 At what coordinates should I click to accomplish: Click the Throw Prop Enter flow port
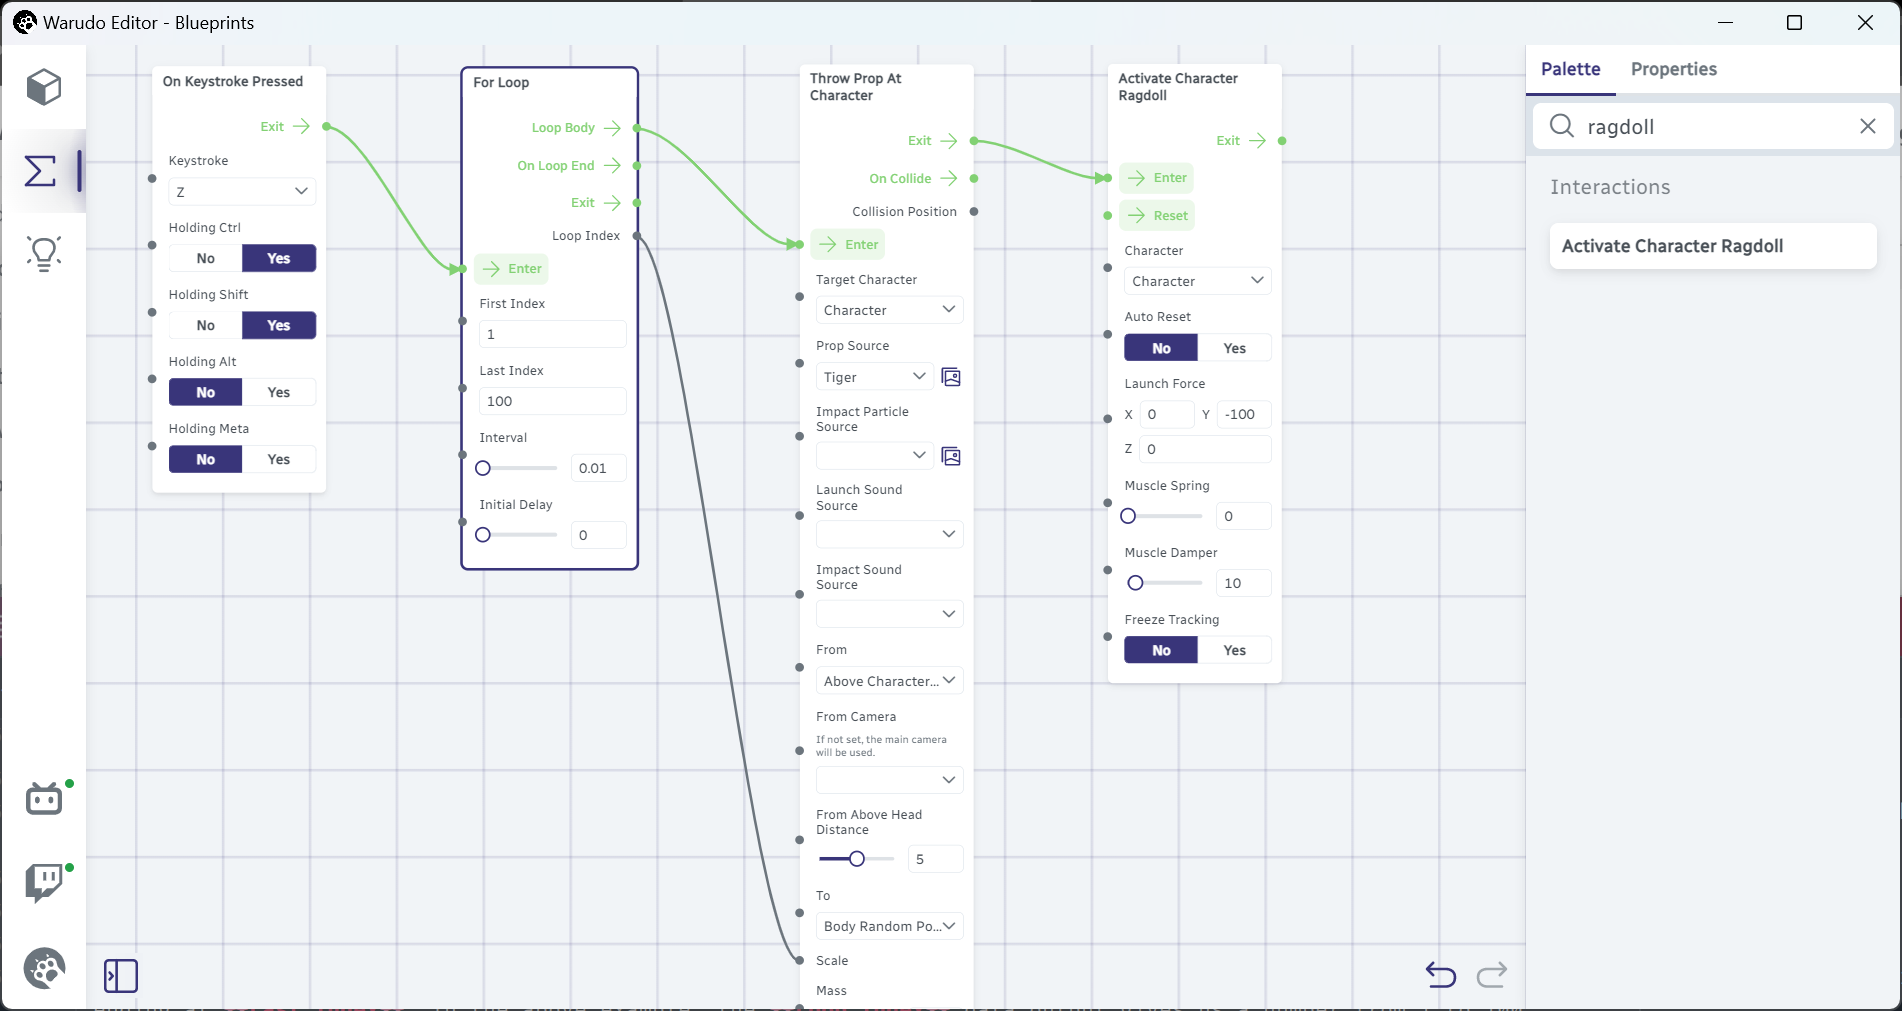(848, 245)
